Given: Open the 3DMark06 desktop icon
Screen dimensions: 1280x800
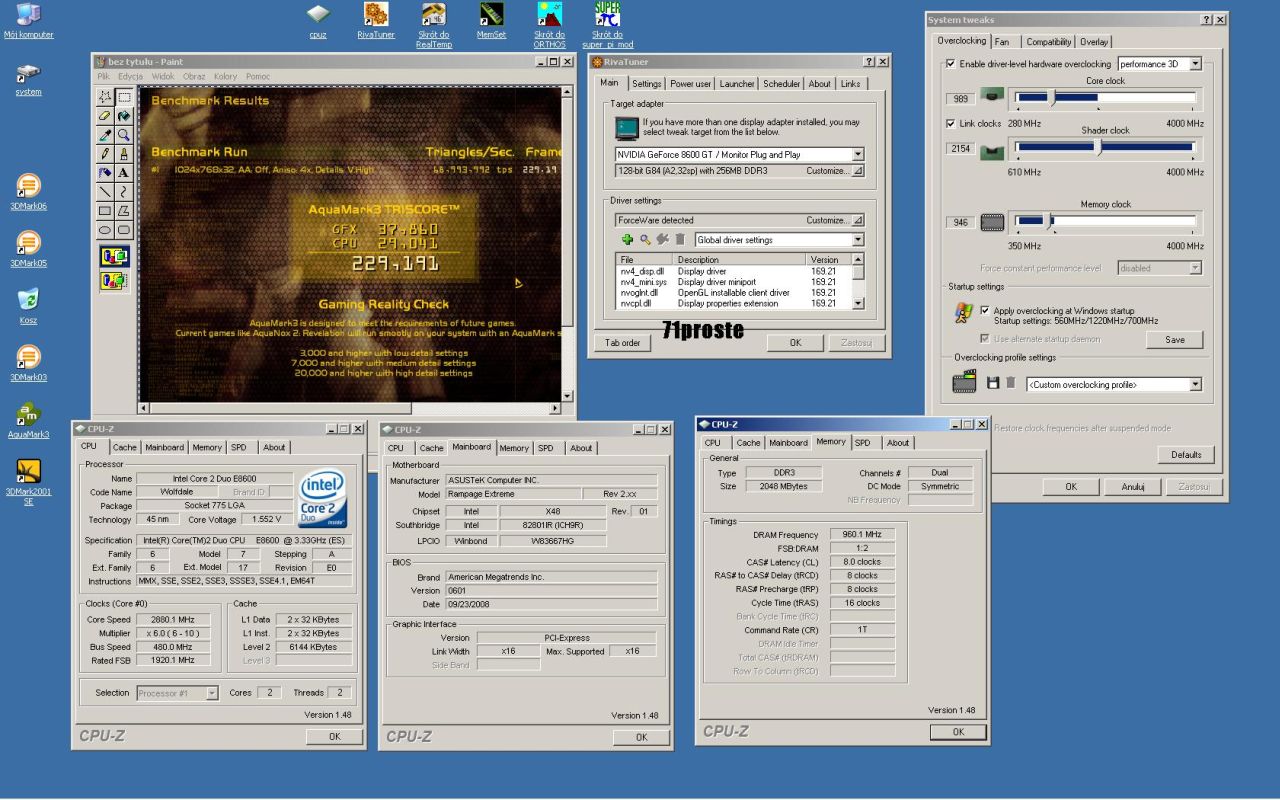Looking at the screenshot, I should pos(28,193).
